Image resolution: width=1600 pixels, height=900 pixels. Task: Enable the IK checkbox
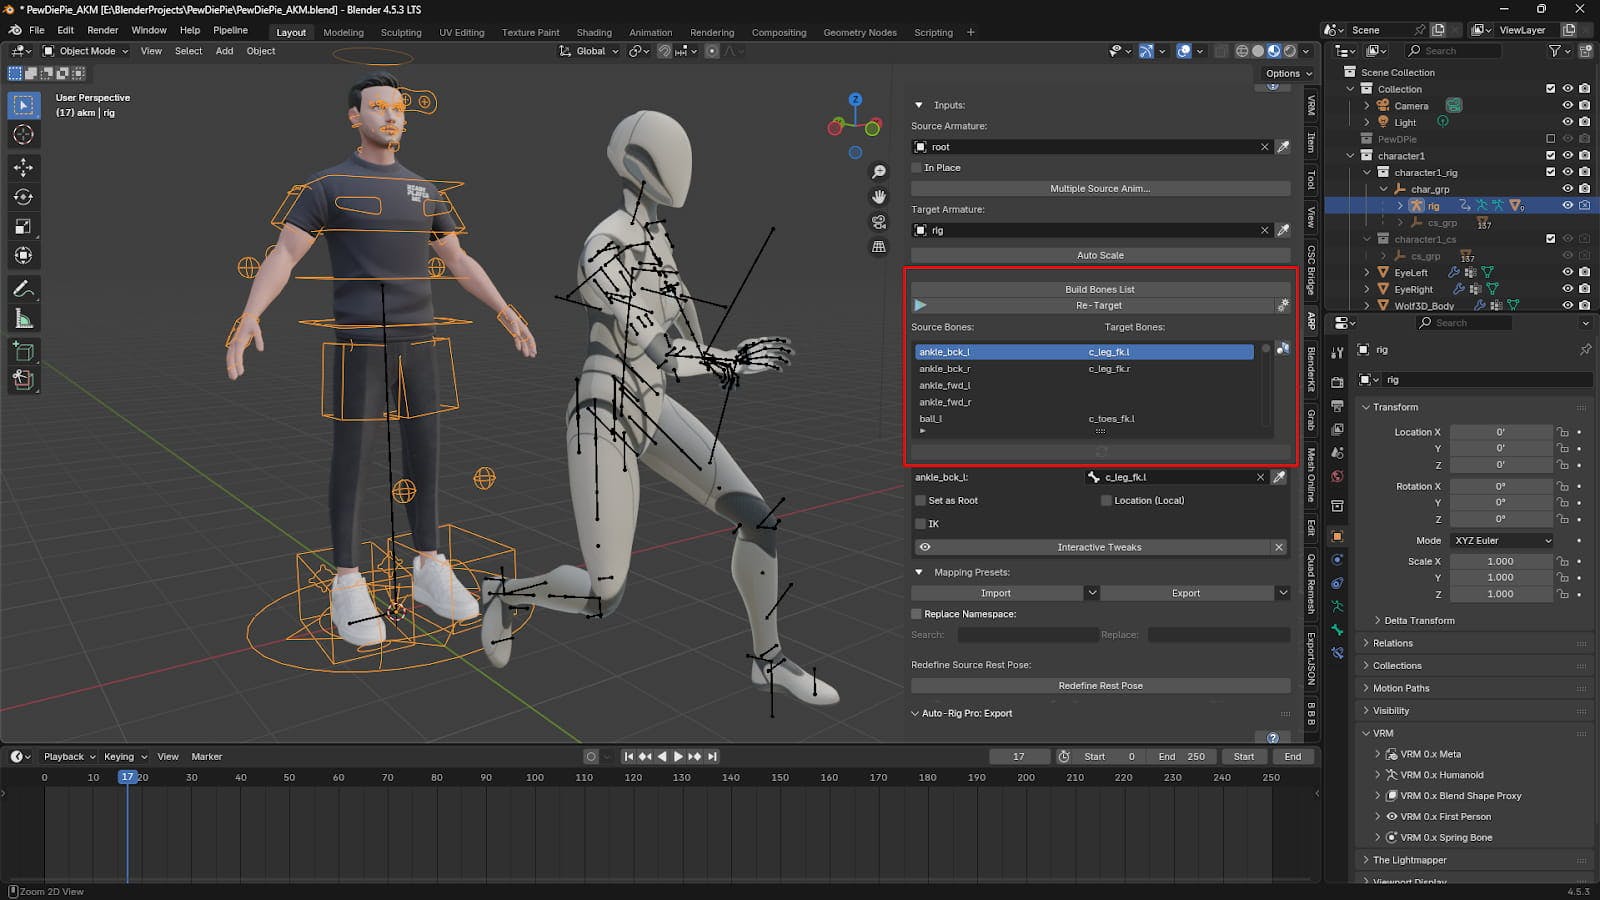point(921,524)
